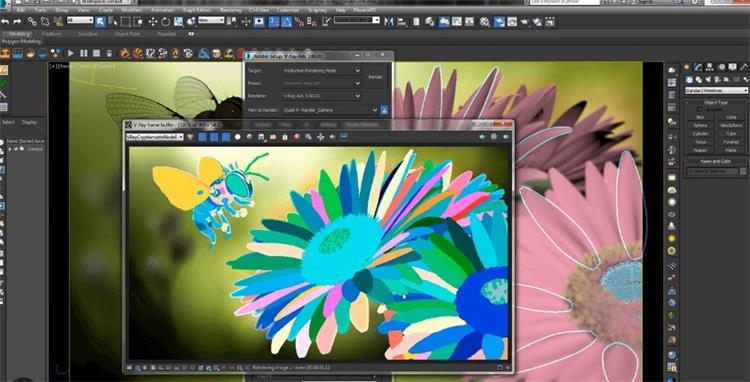Click the Geometry category icon in Create panel
Viewport: 750px width, 382px height.
pyautogui.click(x=688, y=79)
